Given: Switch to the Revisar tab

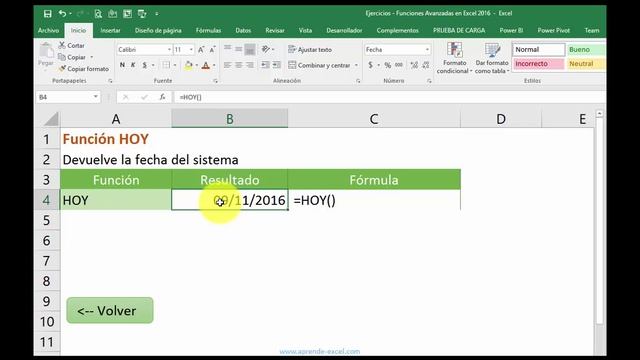Looking at the screenshot, I should coord(275,30).
